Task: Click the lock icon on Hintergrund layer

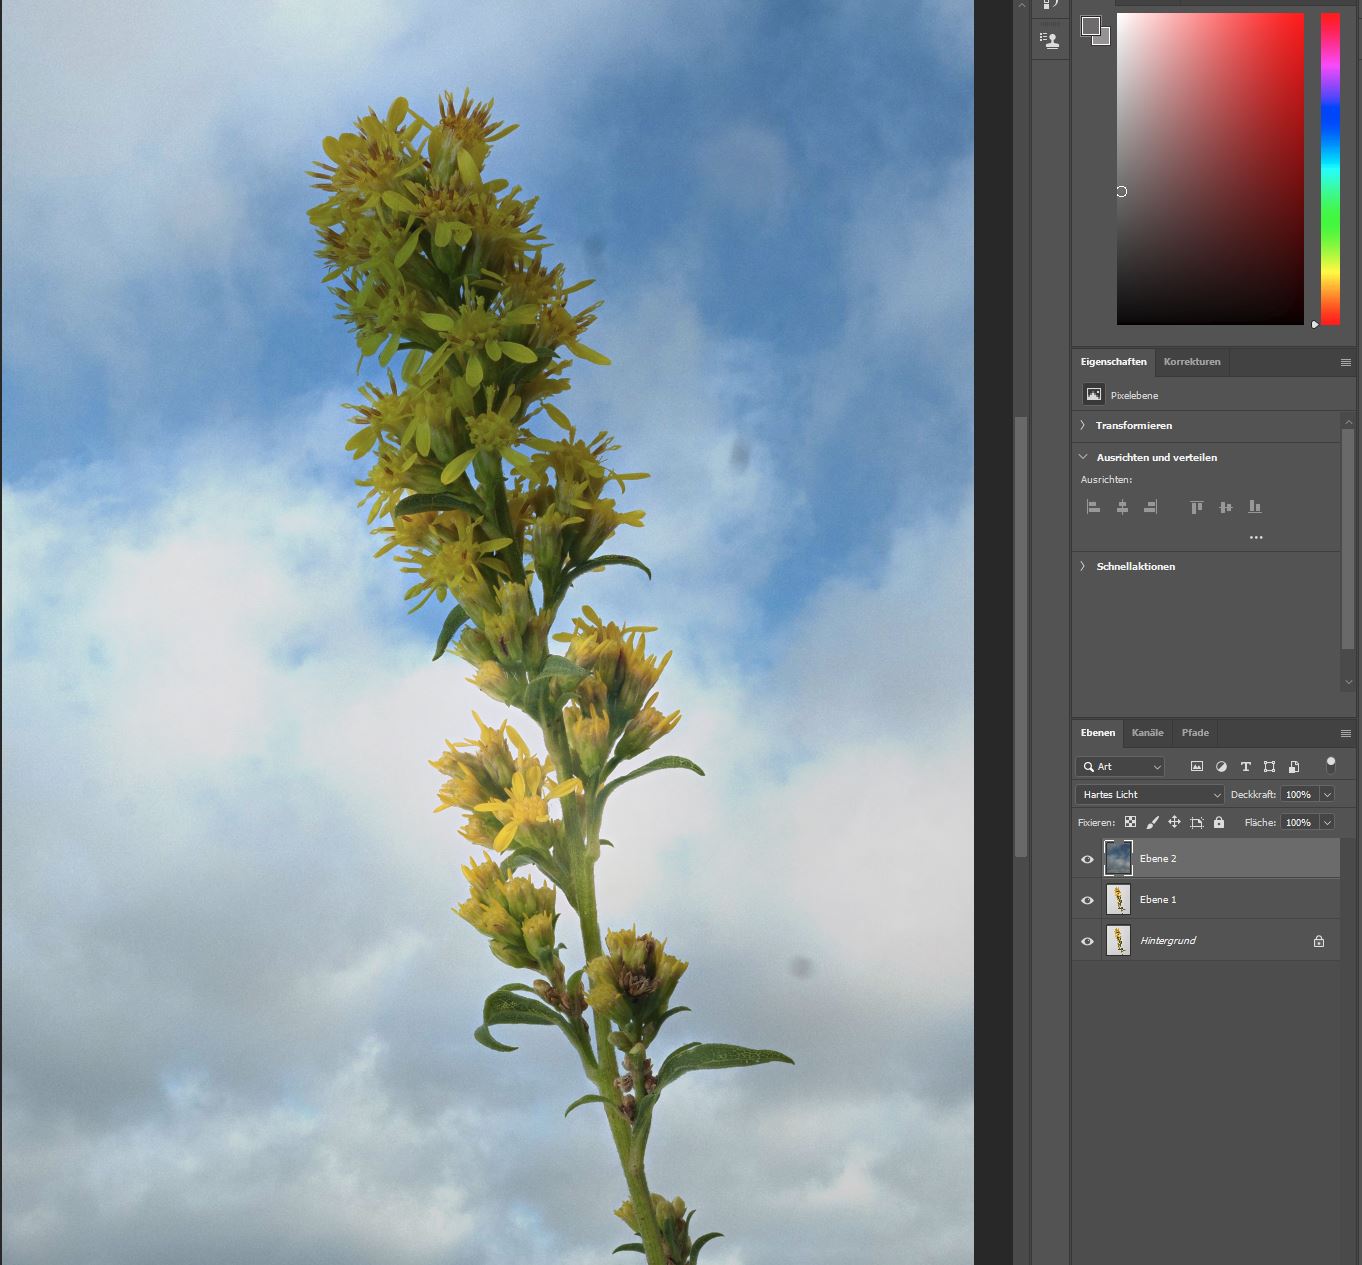Action: click(1319, 941)
